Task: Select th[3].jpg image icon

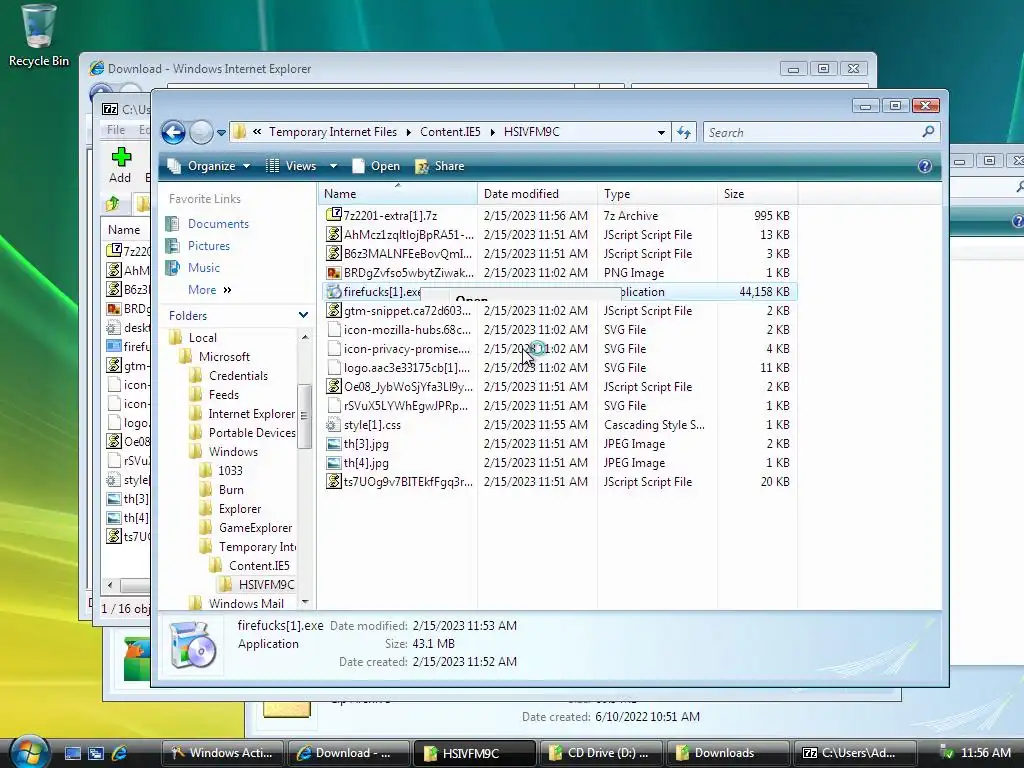Action: tap(334, 443)
